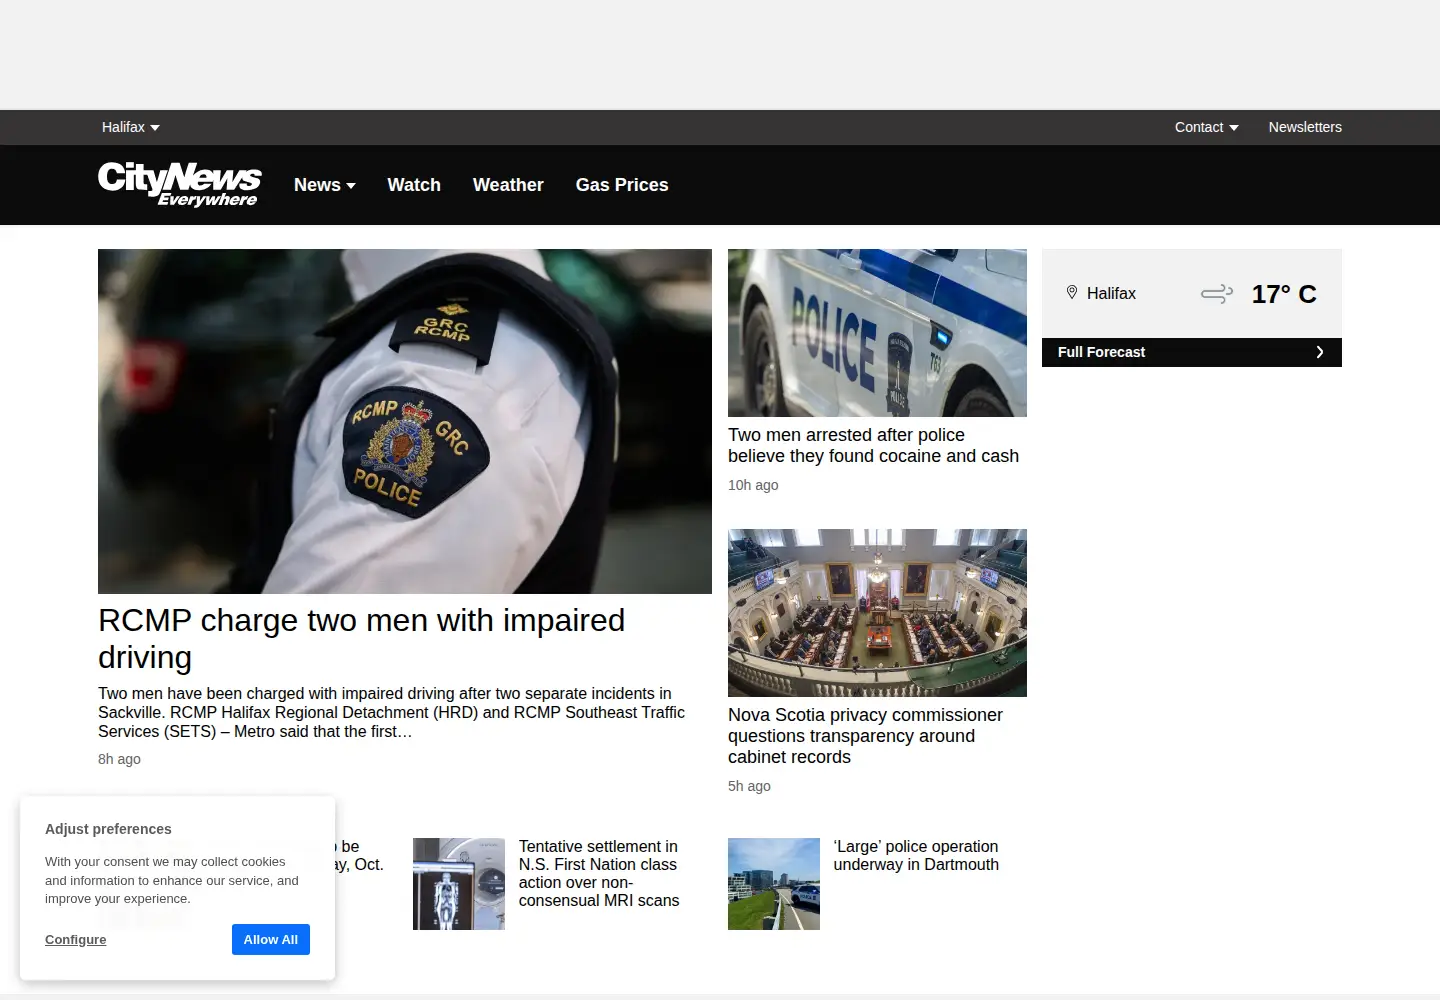Open the Contact dropdown menu
Viewport: 1440px width, 1000px height.
click(x=1206, y=127)
